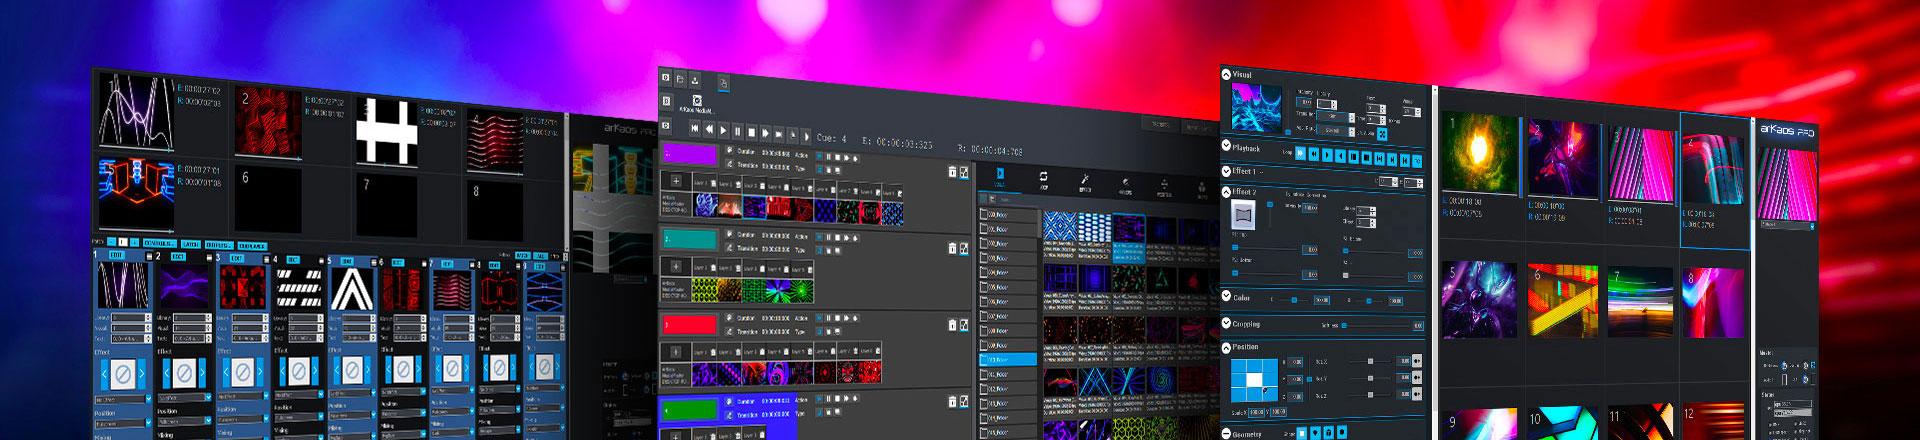The height and width of the screenshot is (440, 1920).
Task: Delete the green cue with its trash icon
Action: pyautogui.click(x=952, y=401)
